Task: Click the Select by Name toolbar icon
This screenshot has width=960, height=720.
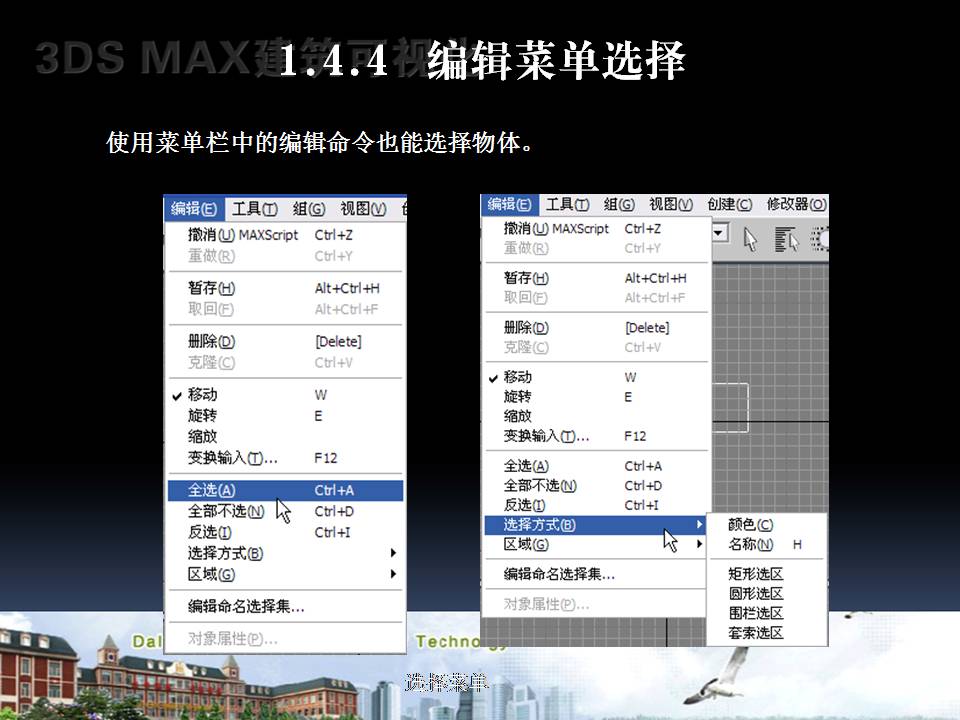Action: click(787, 238)
